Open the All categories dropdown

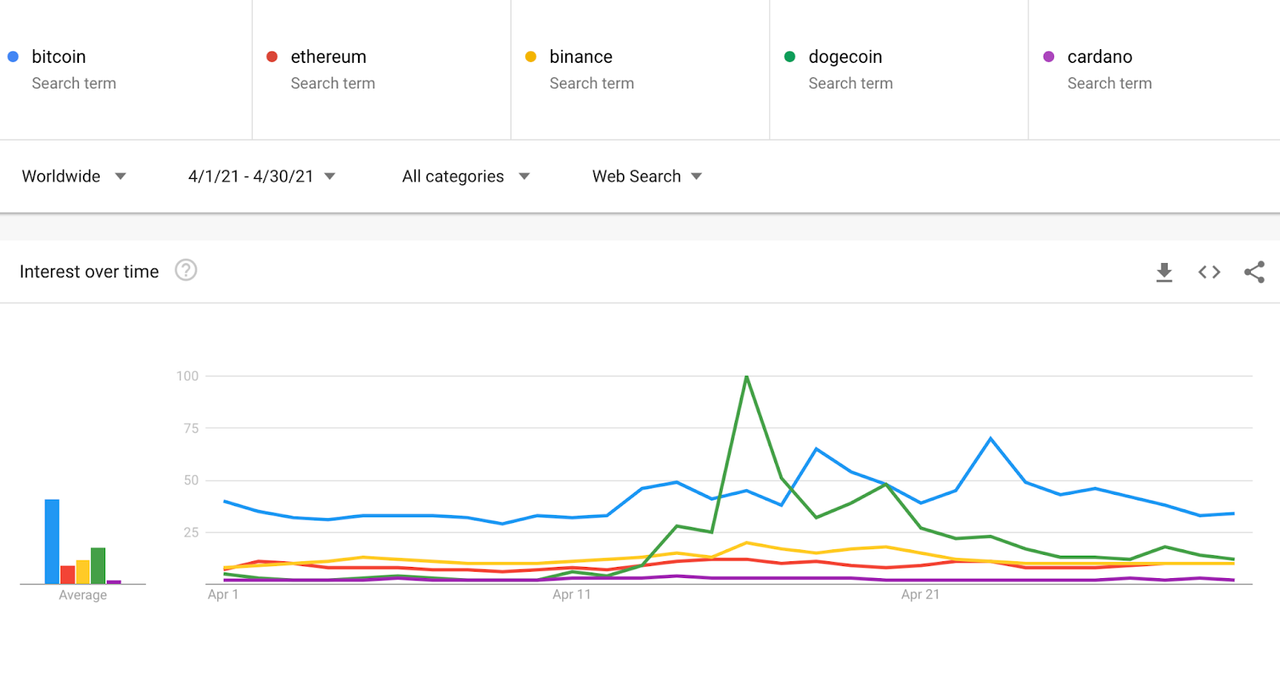[x=466, y=176]
